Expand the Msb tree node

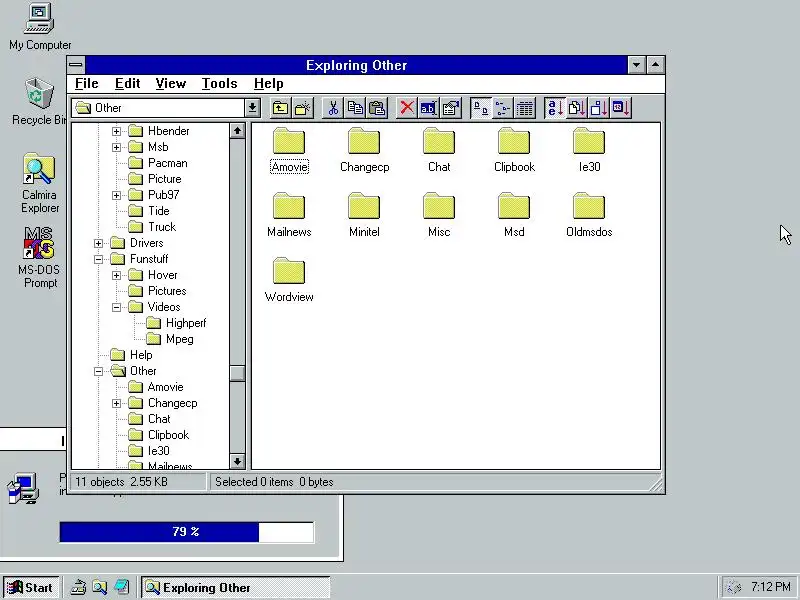point(116,147)
